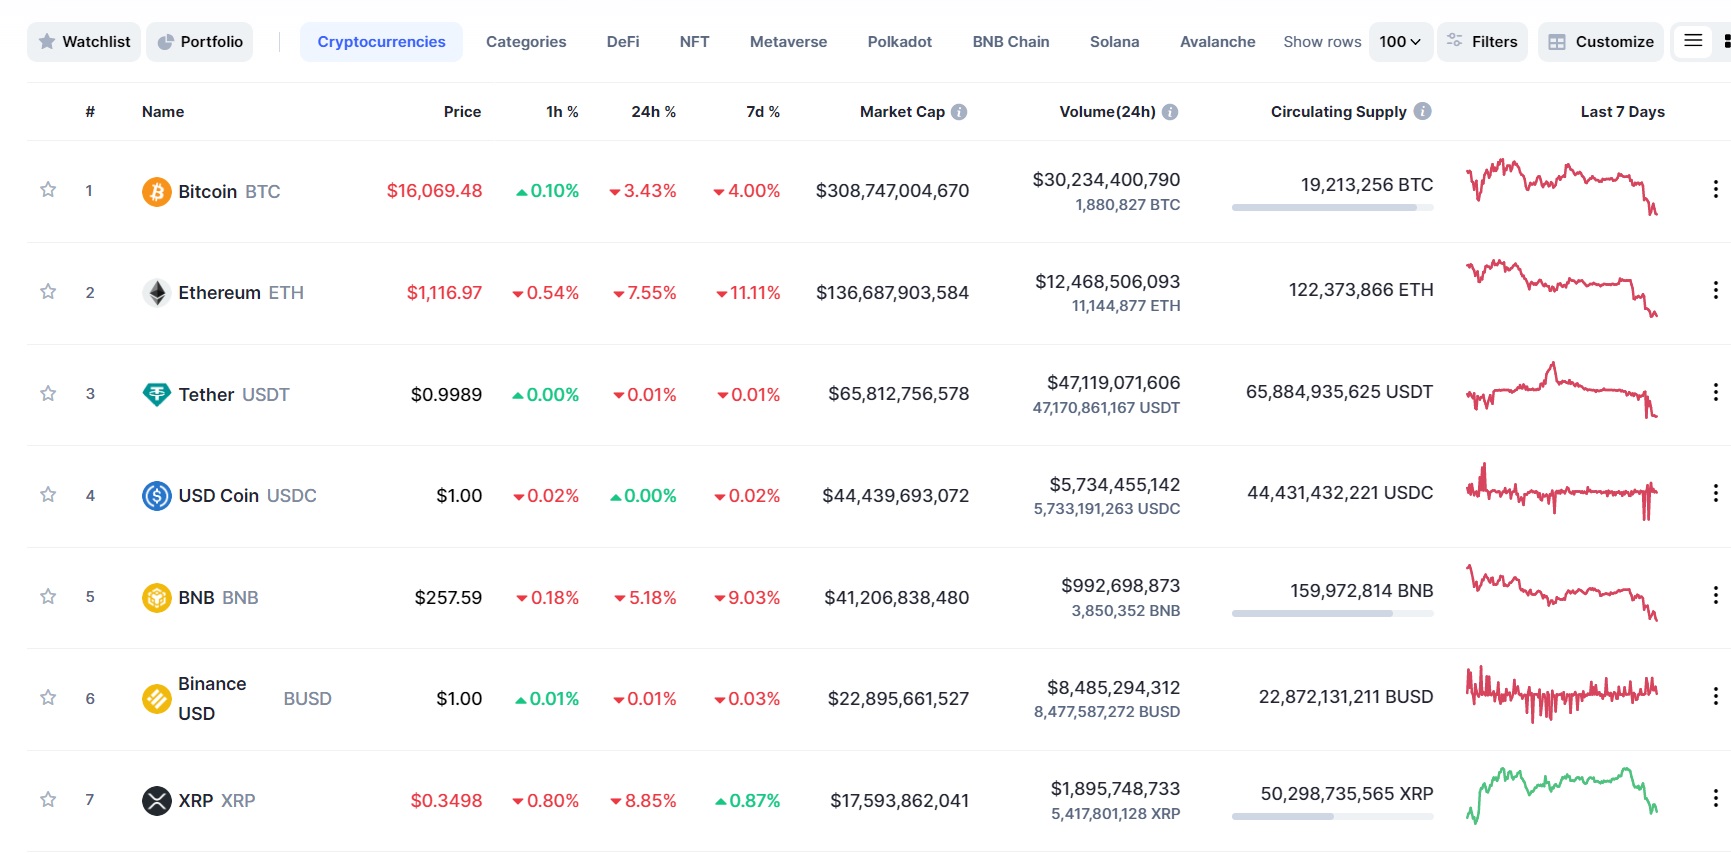Open the Watchlist
Screen dimensions: 1731x854
click(84, 42)
